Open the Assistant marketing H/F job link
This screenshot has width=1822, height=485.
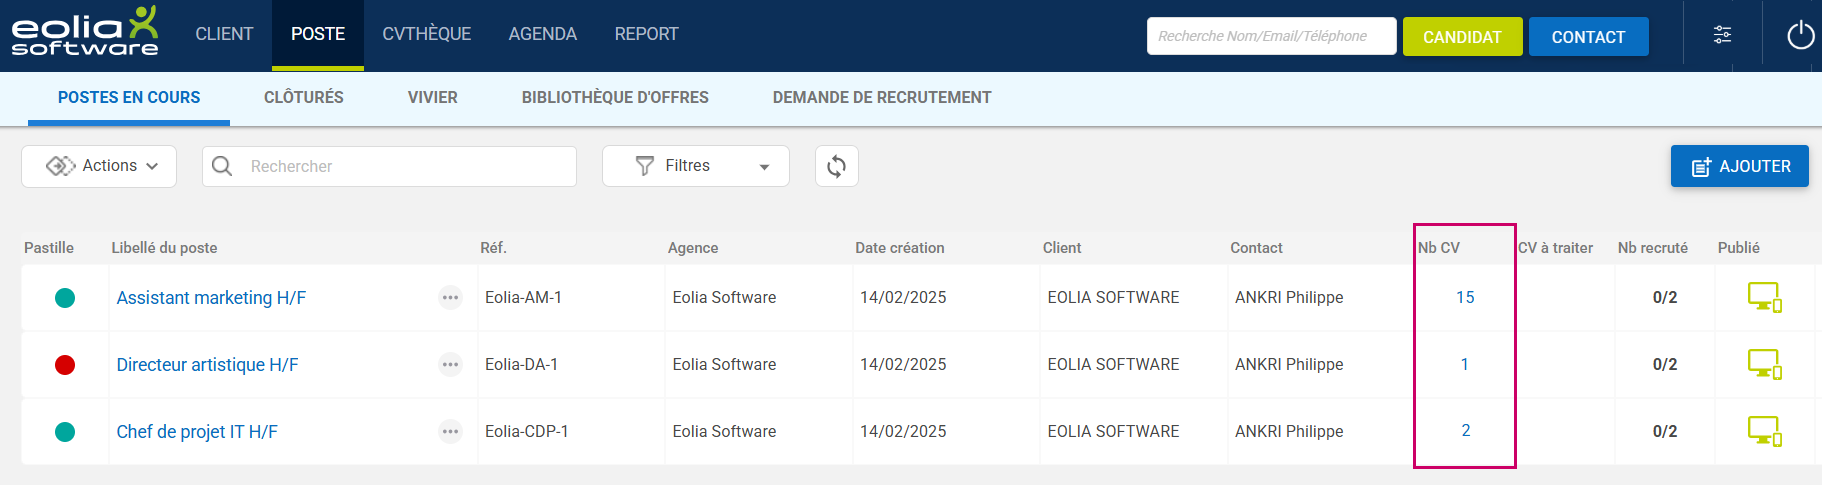[x=211, y=298]
